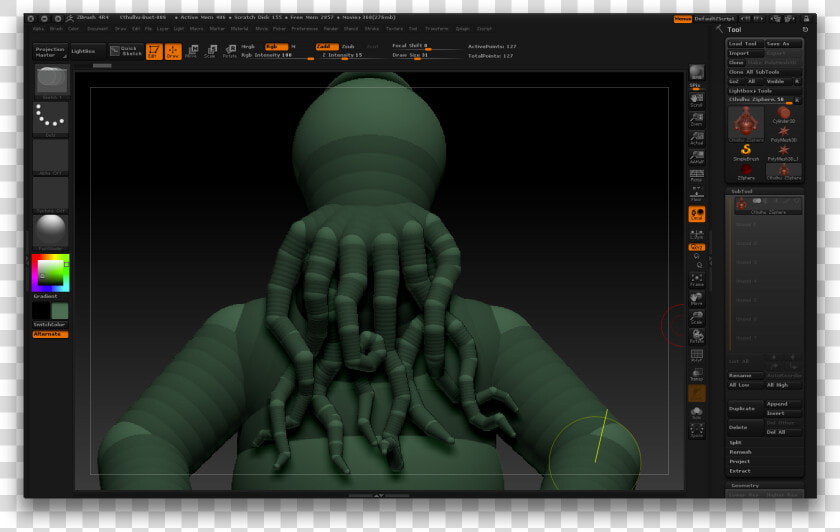Open the Alpha menu
840x532 pixels.
[38, 29]
